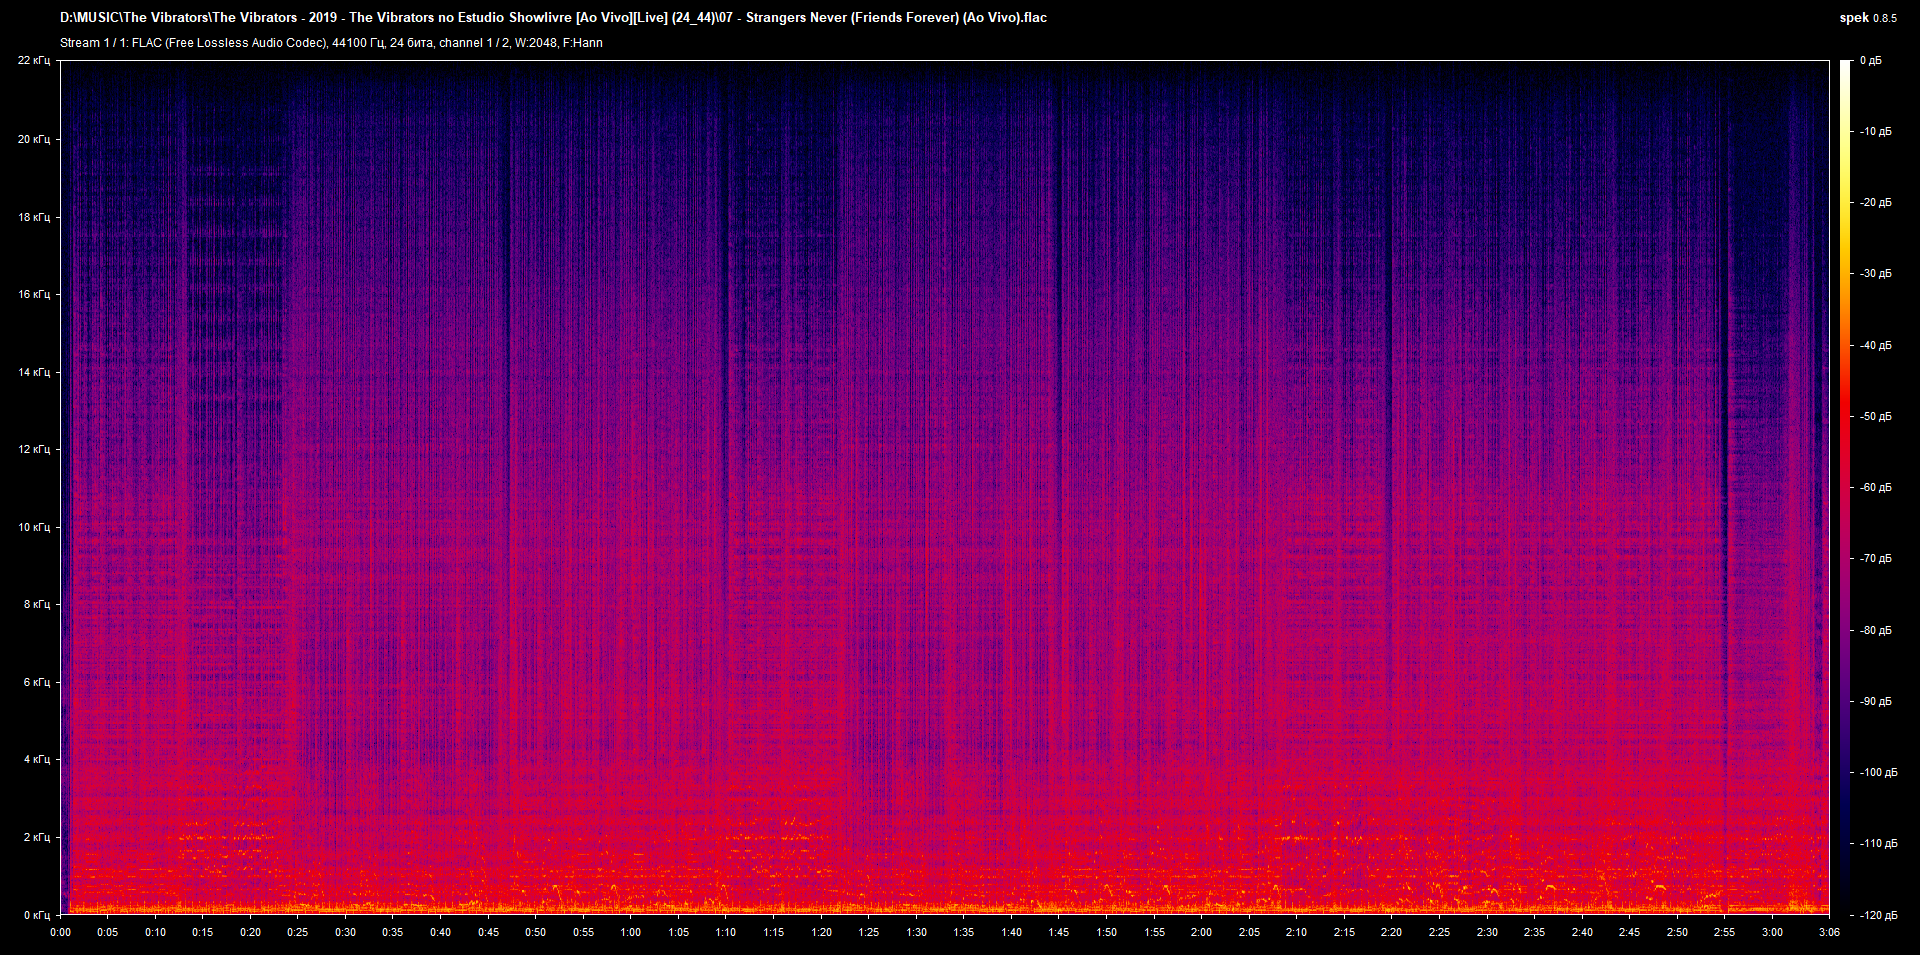Click the 0 кГц frequency axis label

(x=36, y=913)
